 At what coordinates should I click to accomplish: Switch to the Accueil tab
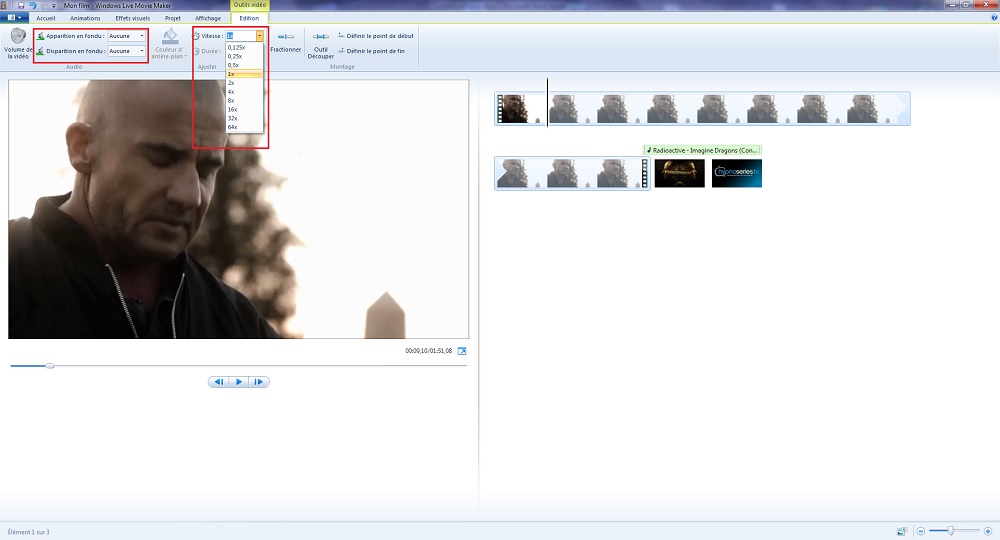pyautogui.click(x=46, y=18)
